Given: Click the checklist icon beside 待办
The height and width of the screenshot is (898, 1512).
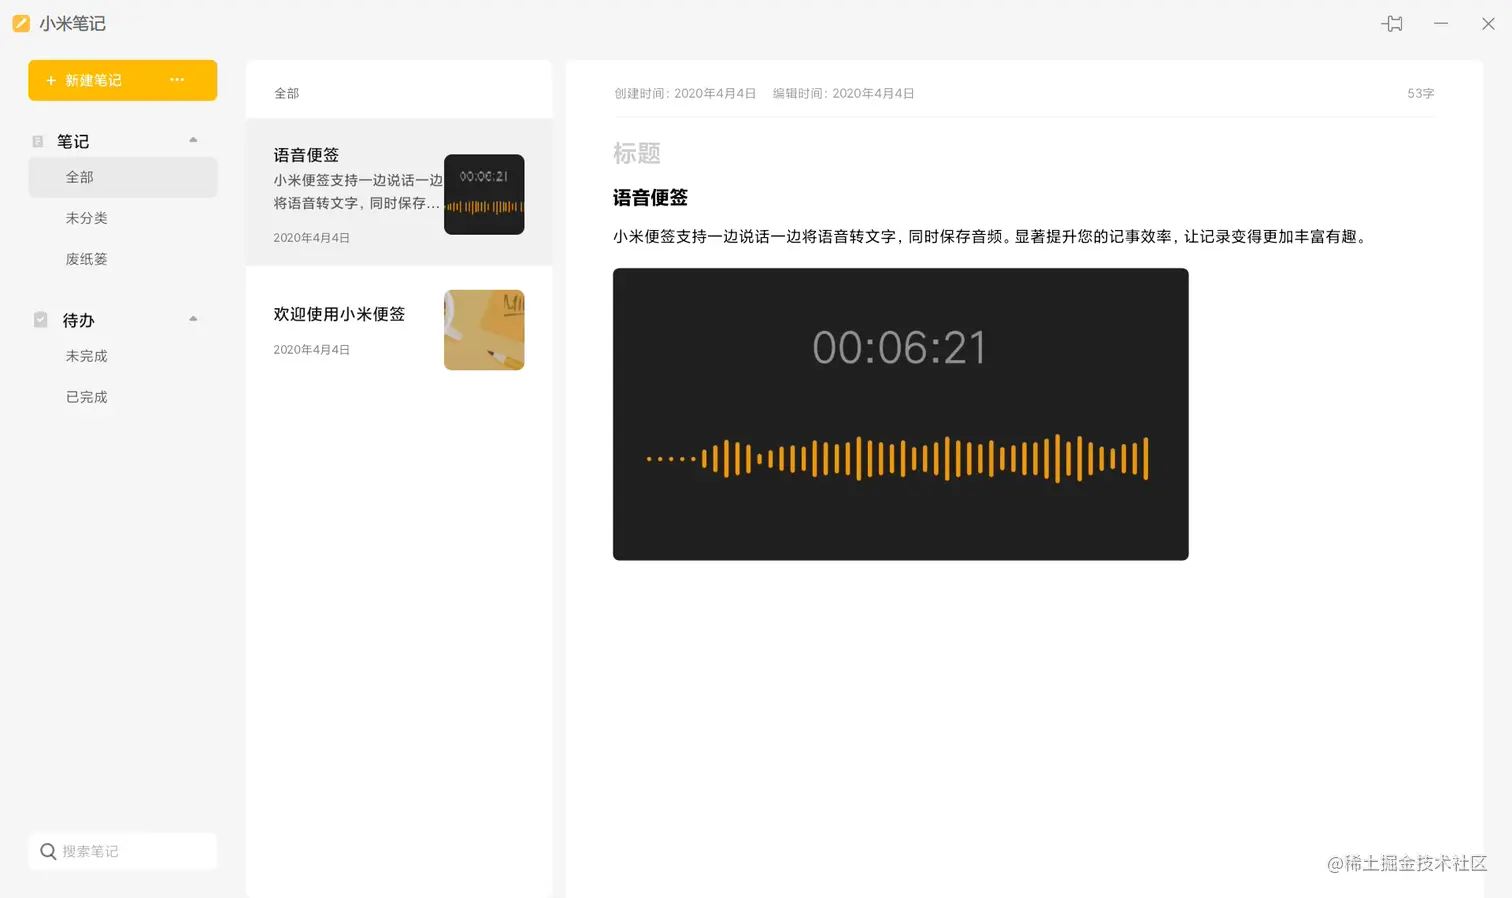Looking at the screenshot, I should click(39, 319).
